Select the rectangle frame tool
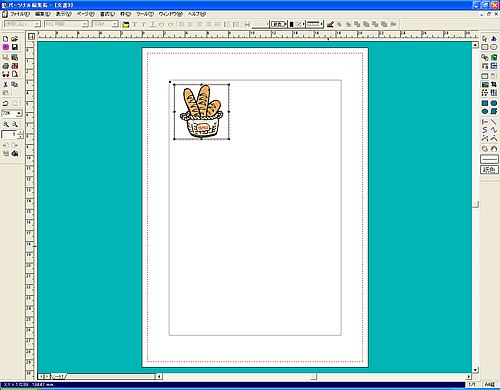This screenshot has height=390, width=500. pyautogui.click(x=485, y=47)
